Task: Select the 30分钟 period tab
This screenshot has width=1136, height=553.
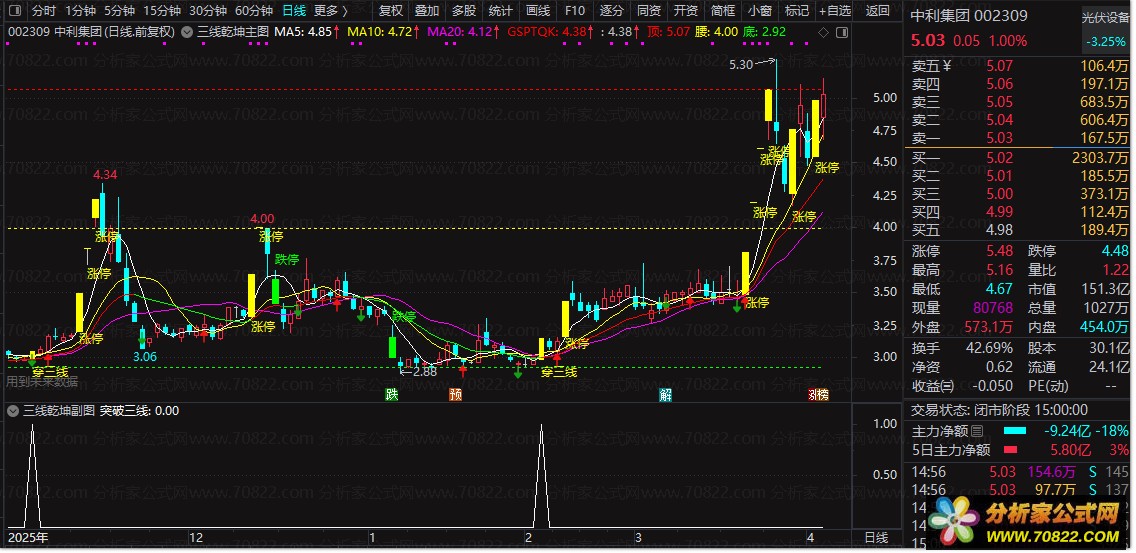Action: click(208, 11)
